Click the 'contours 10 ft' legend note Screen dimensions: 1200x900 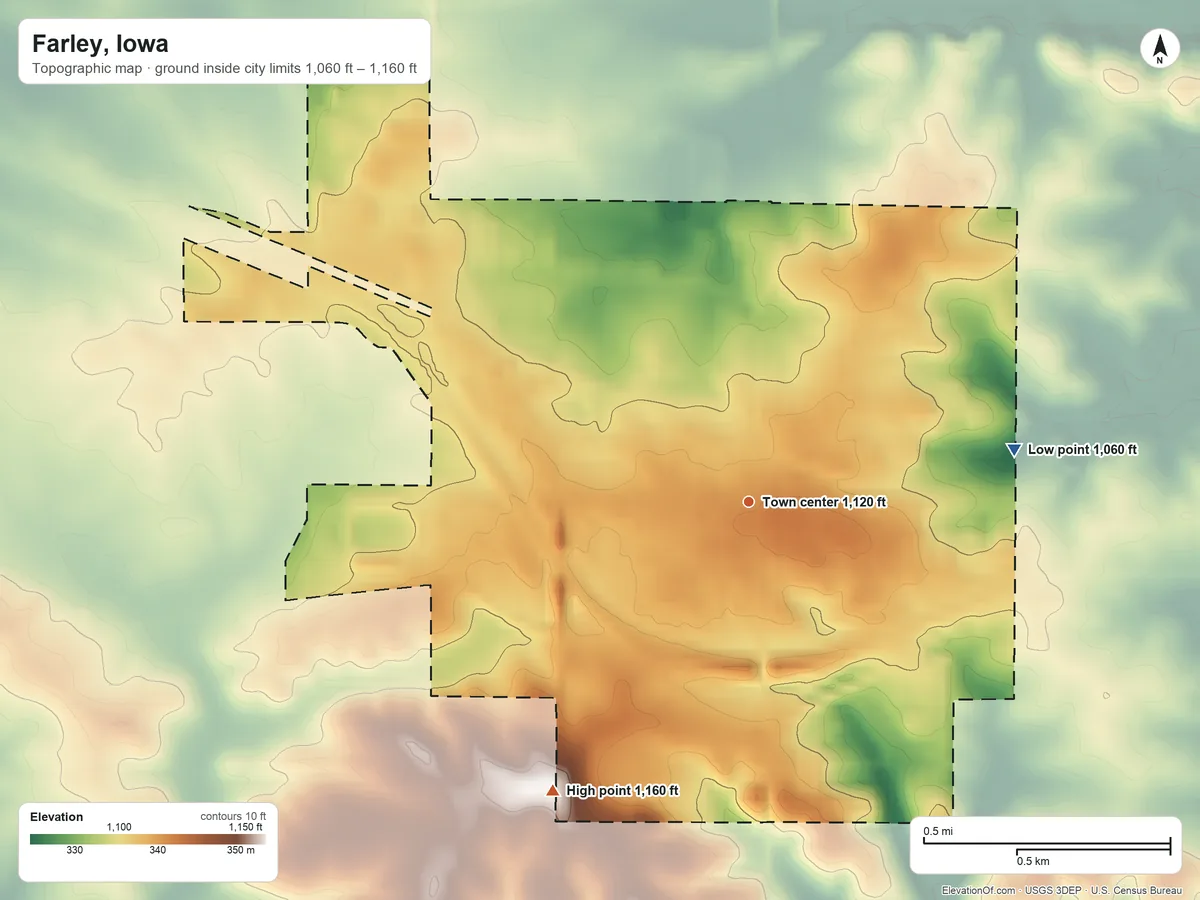pyautogui.click(x=232, y=816)
